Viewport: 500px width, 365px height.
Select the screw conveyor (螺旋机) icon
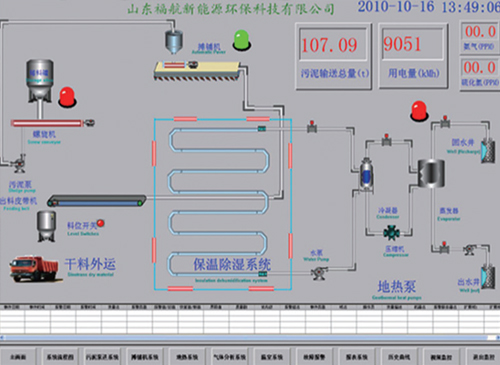(x=53, y=123)
